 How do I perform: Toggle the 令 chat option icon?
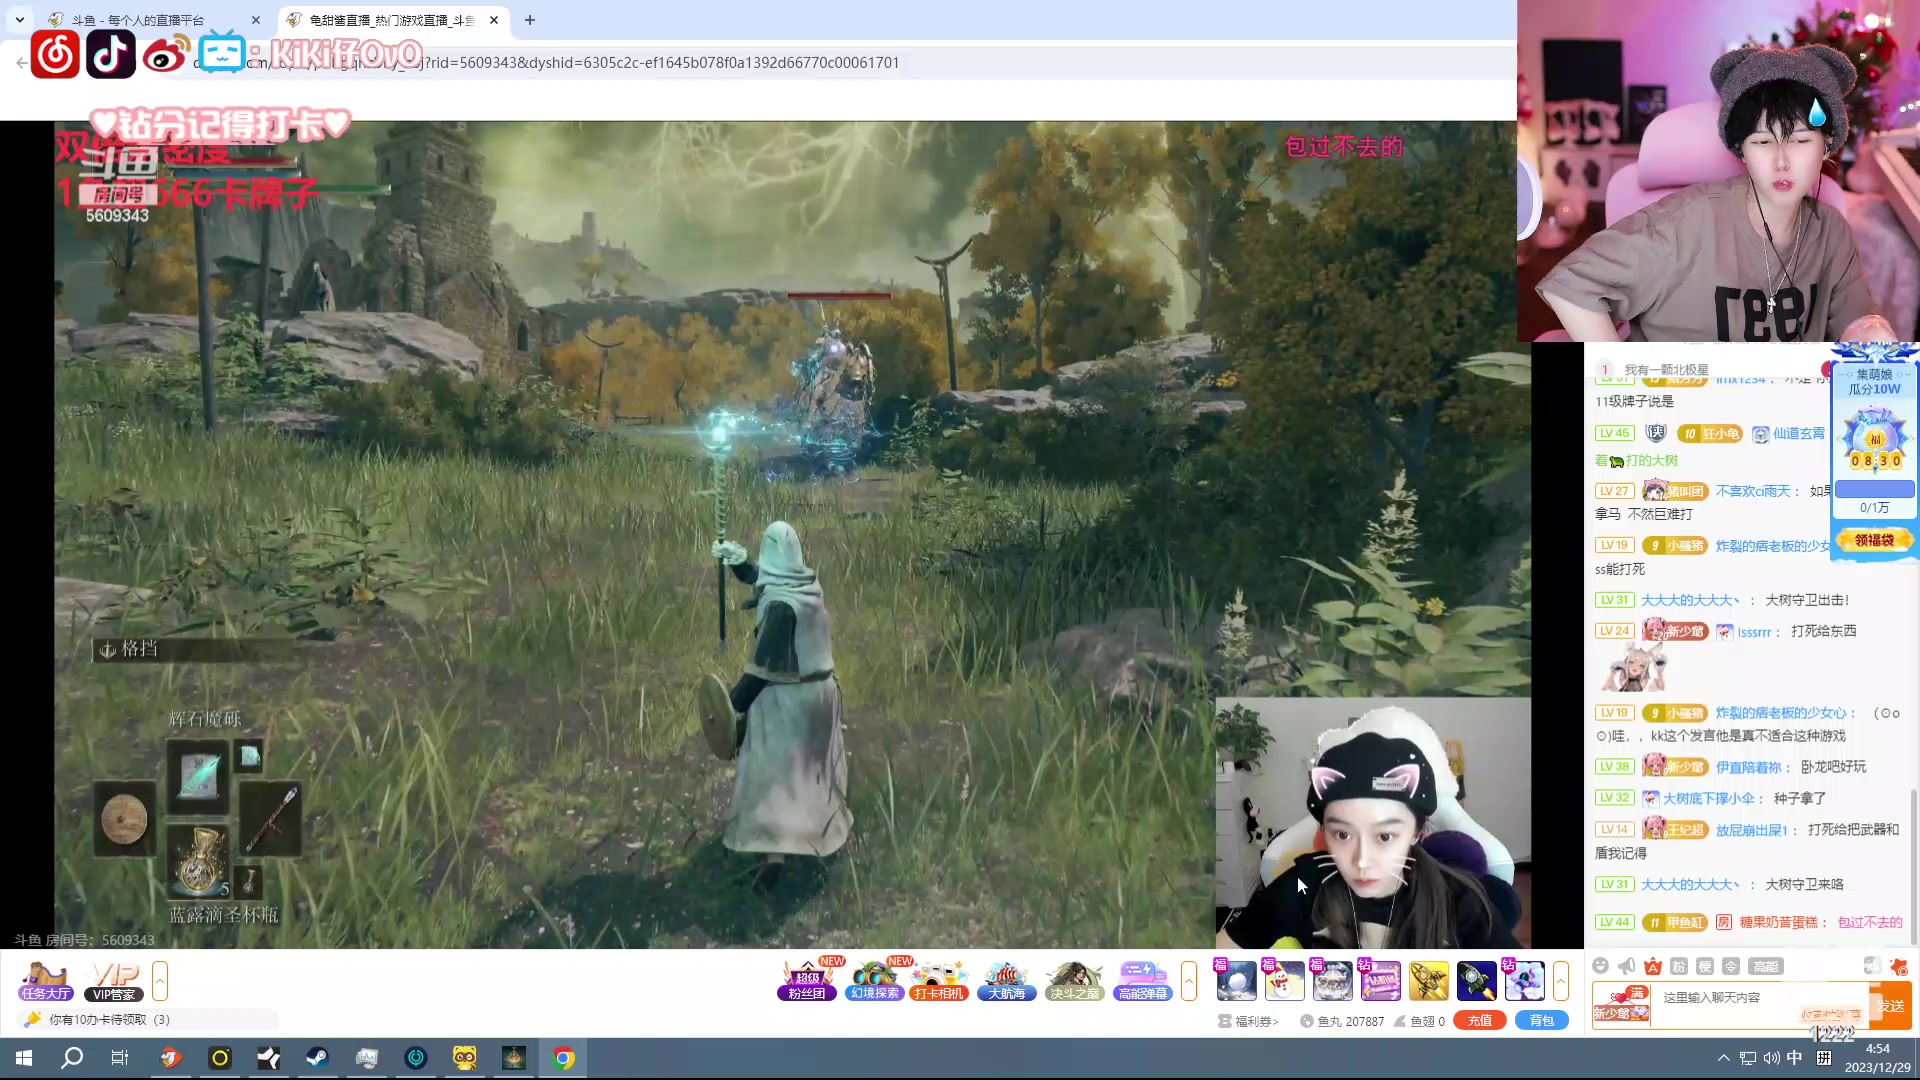pyautogui.click(x=1731, y=966)
